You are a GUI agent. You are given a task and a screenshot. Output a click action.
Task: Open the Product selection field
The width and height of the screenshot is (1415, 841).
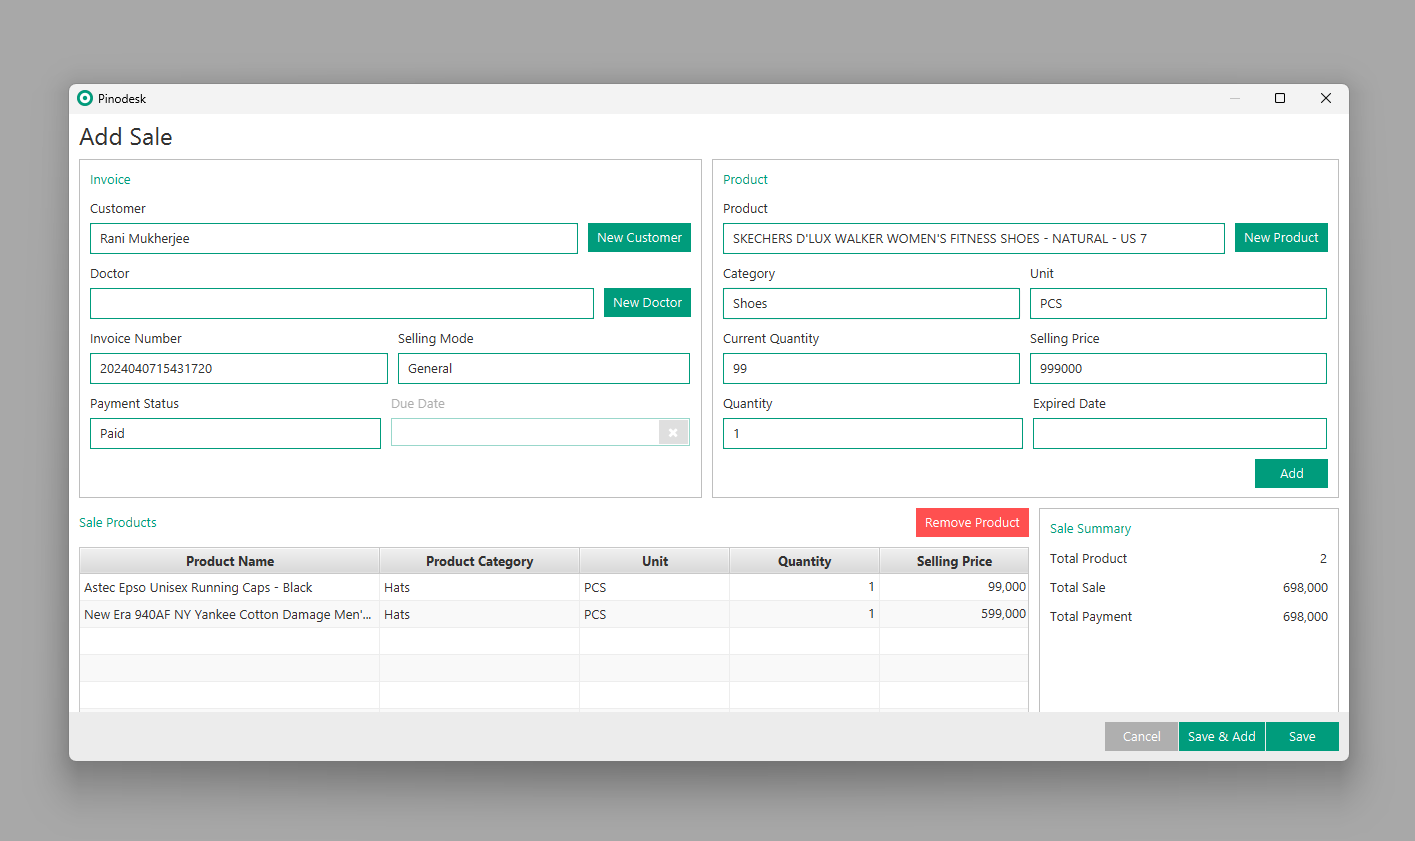coord(972,239)
